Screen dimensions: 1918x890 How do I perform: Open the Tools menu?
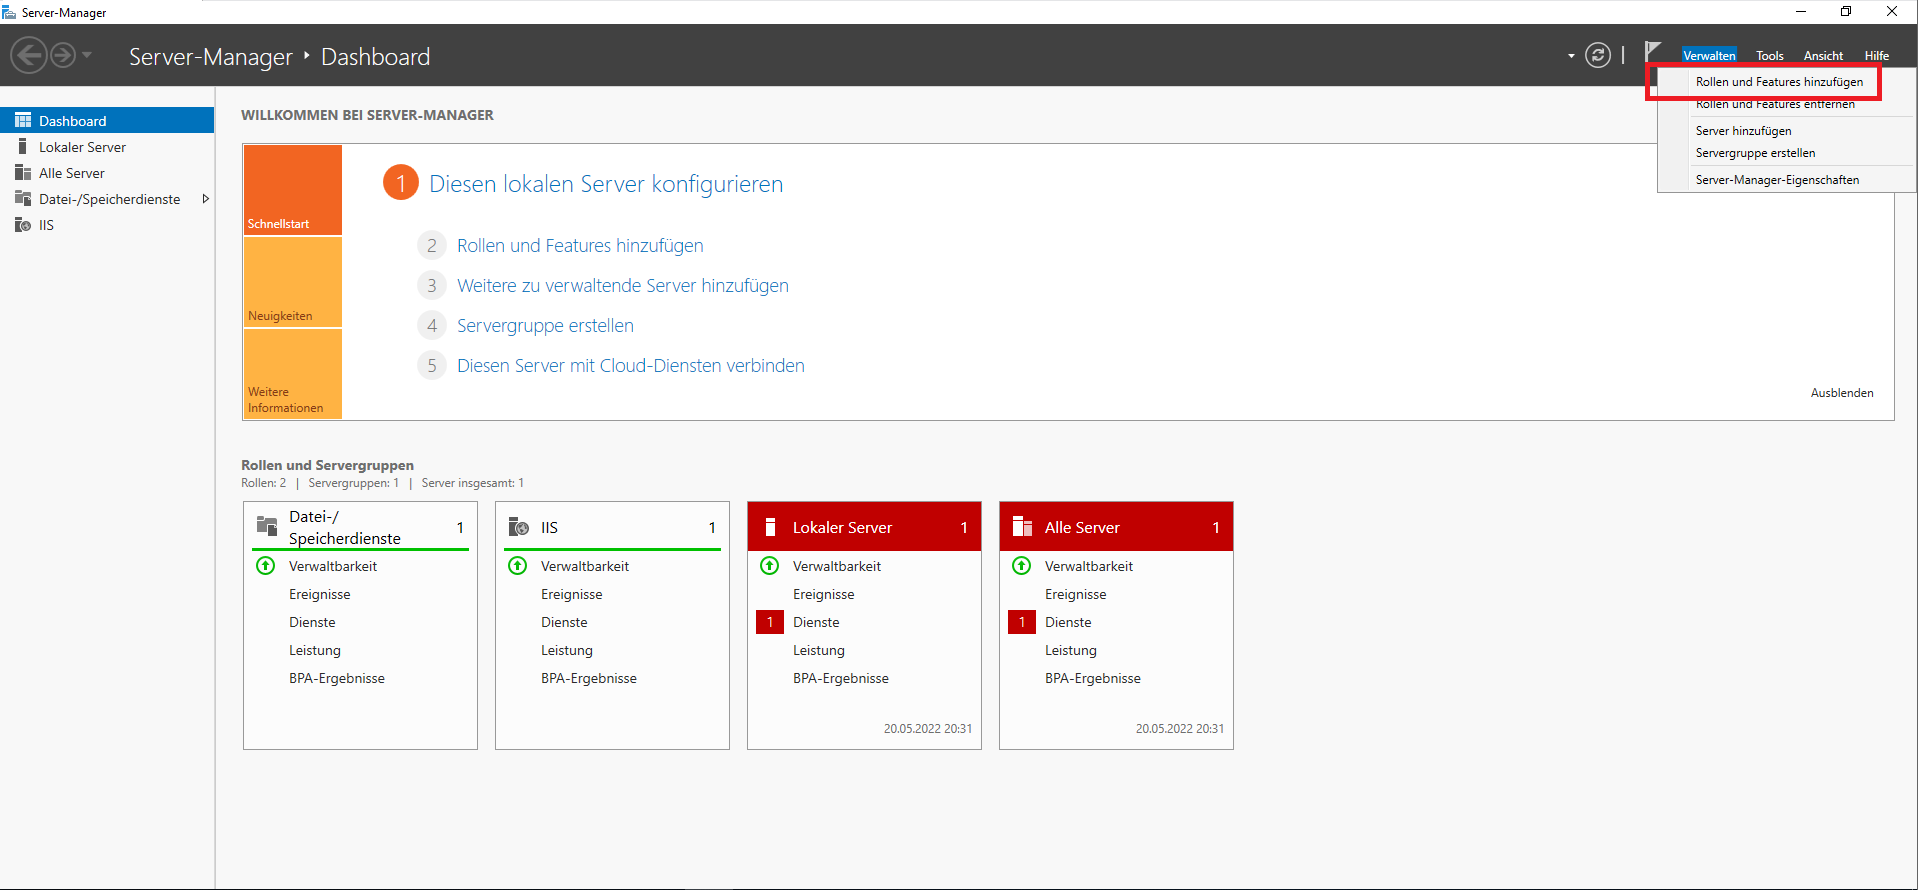click(x=1769, y=56)
